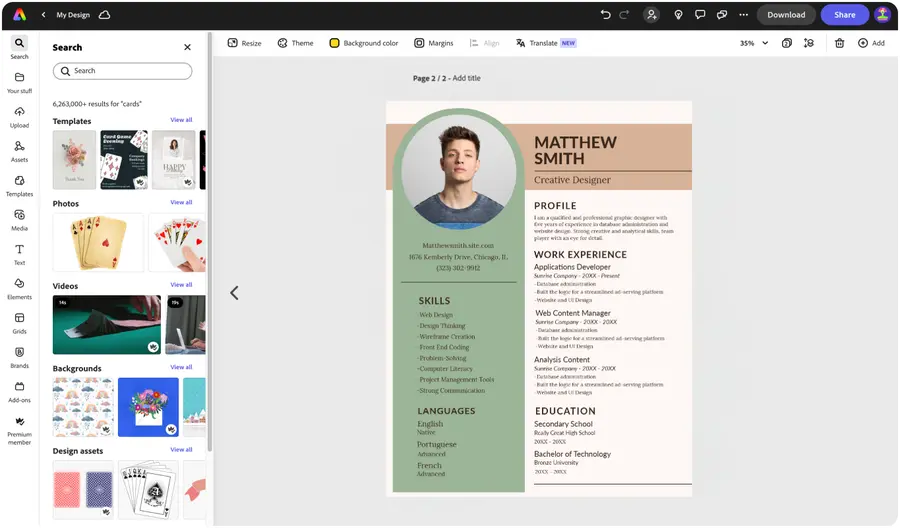Open the Brands section
Screen dimensions: 900x528
click(19, 358)
